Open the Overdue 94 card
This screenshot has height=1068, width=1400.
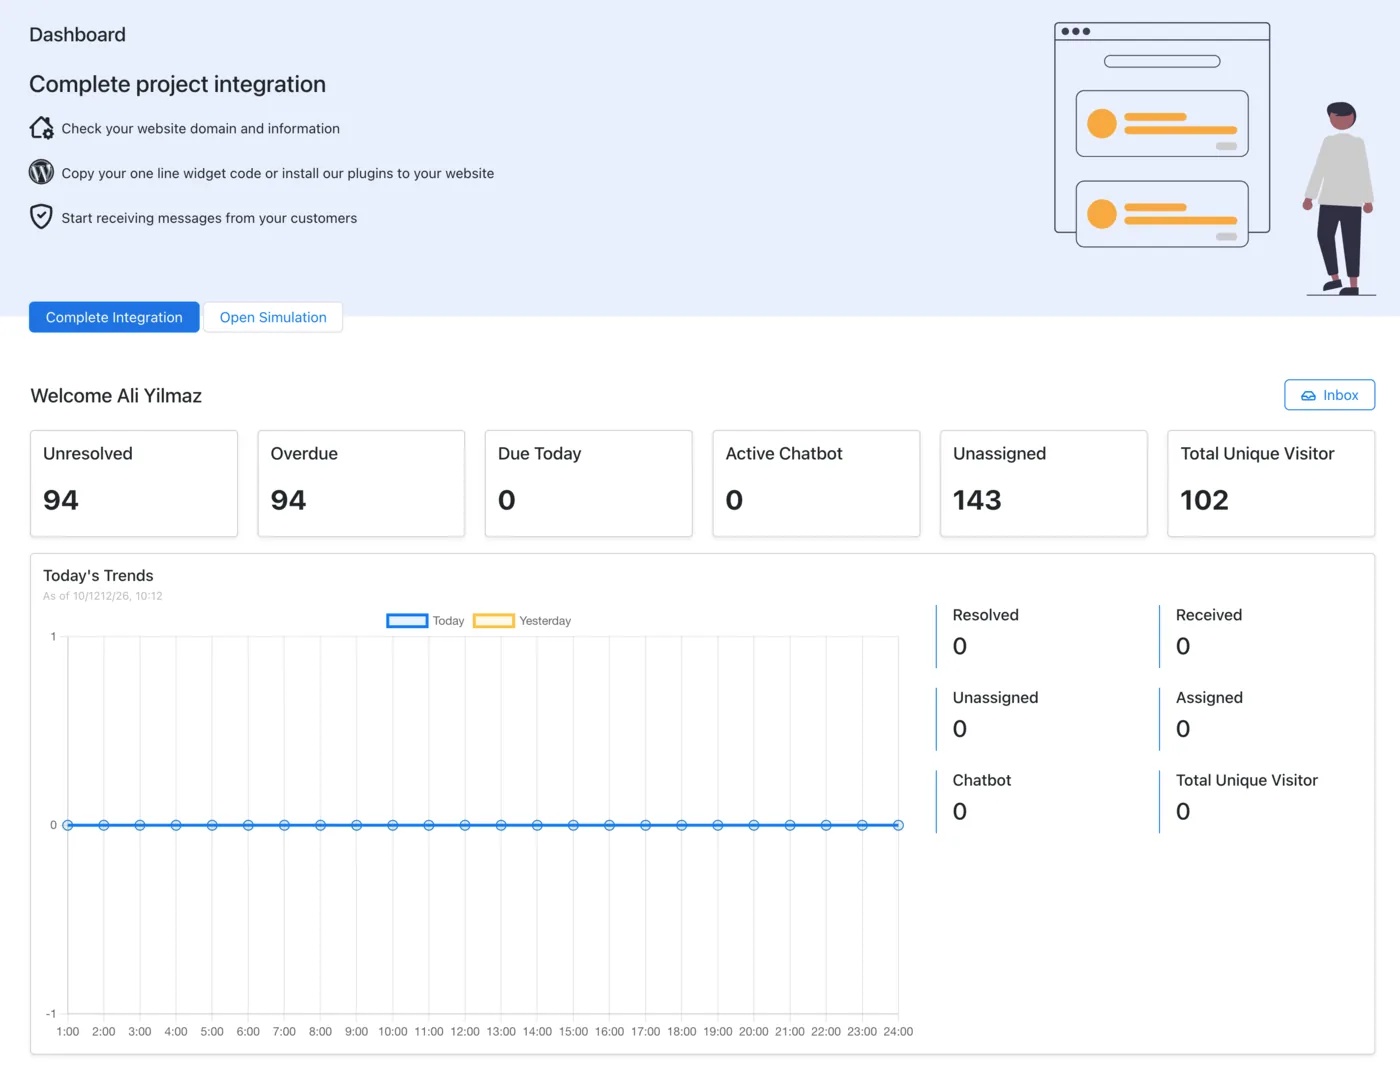click(x=361, y=483)
